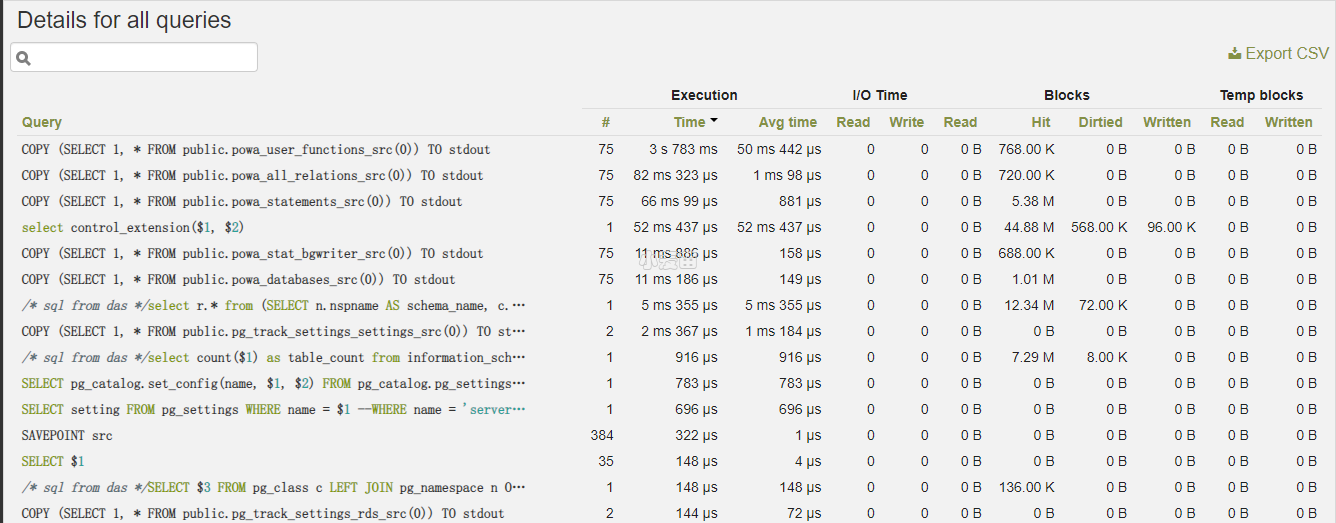Sort by I/O Time Write column

(906, 122)
